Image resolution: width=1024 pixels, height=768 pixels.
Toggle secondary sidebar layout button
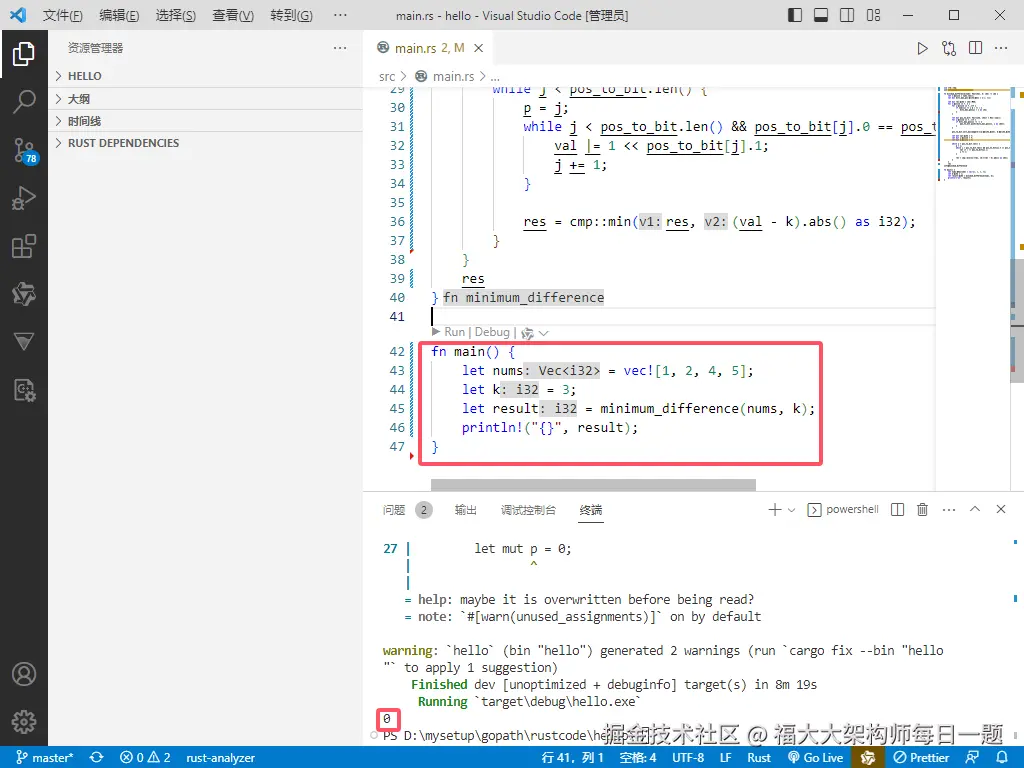click(847, 15)
